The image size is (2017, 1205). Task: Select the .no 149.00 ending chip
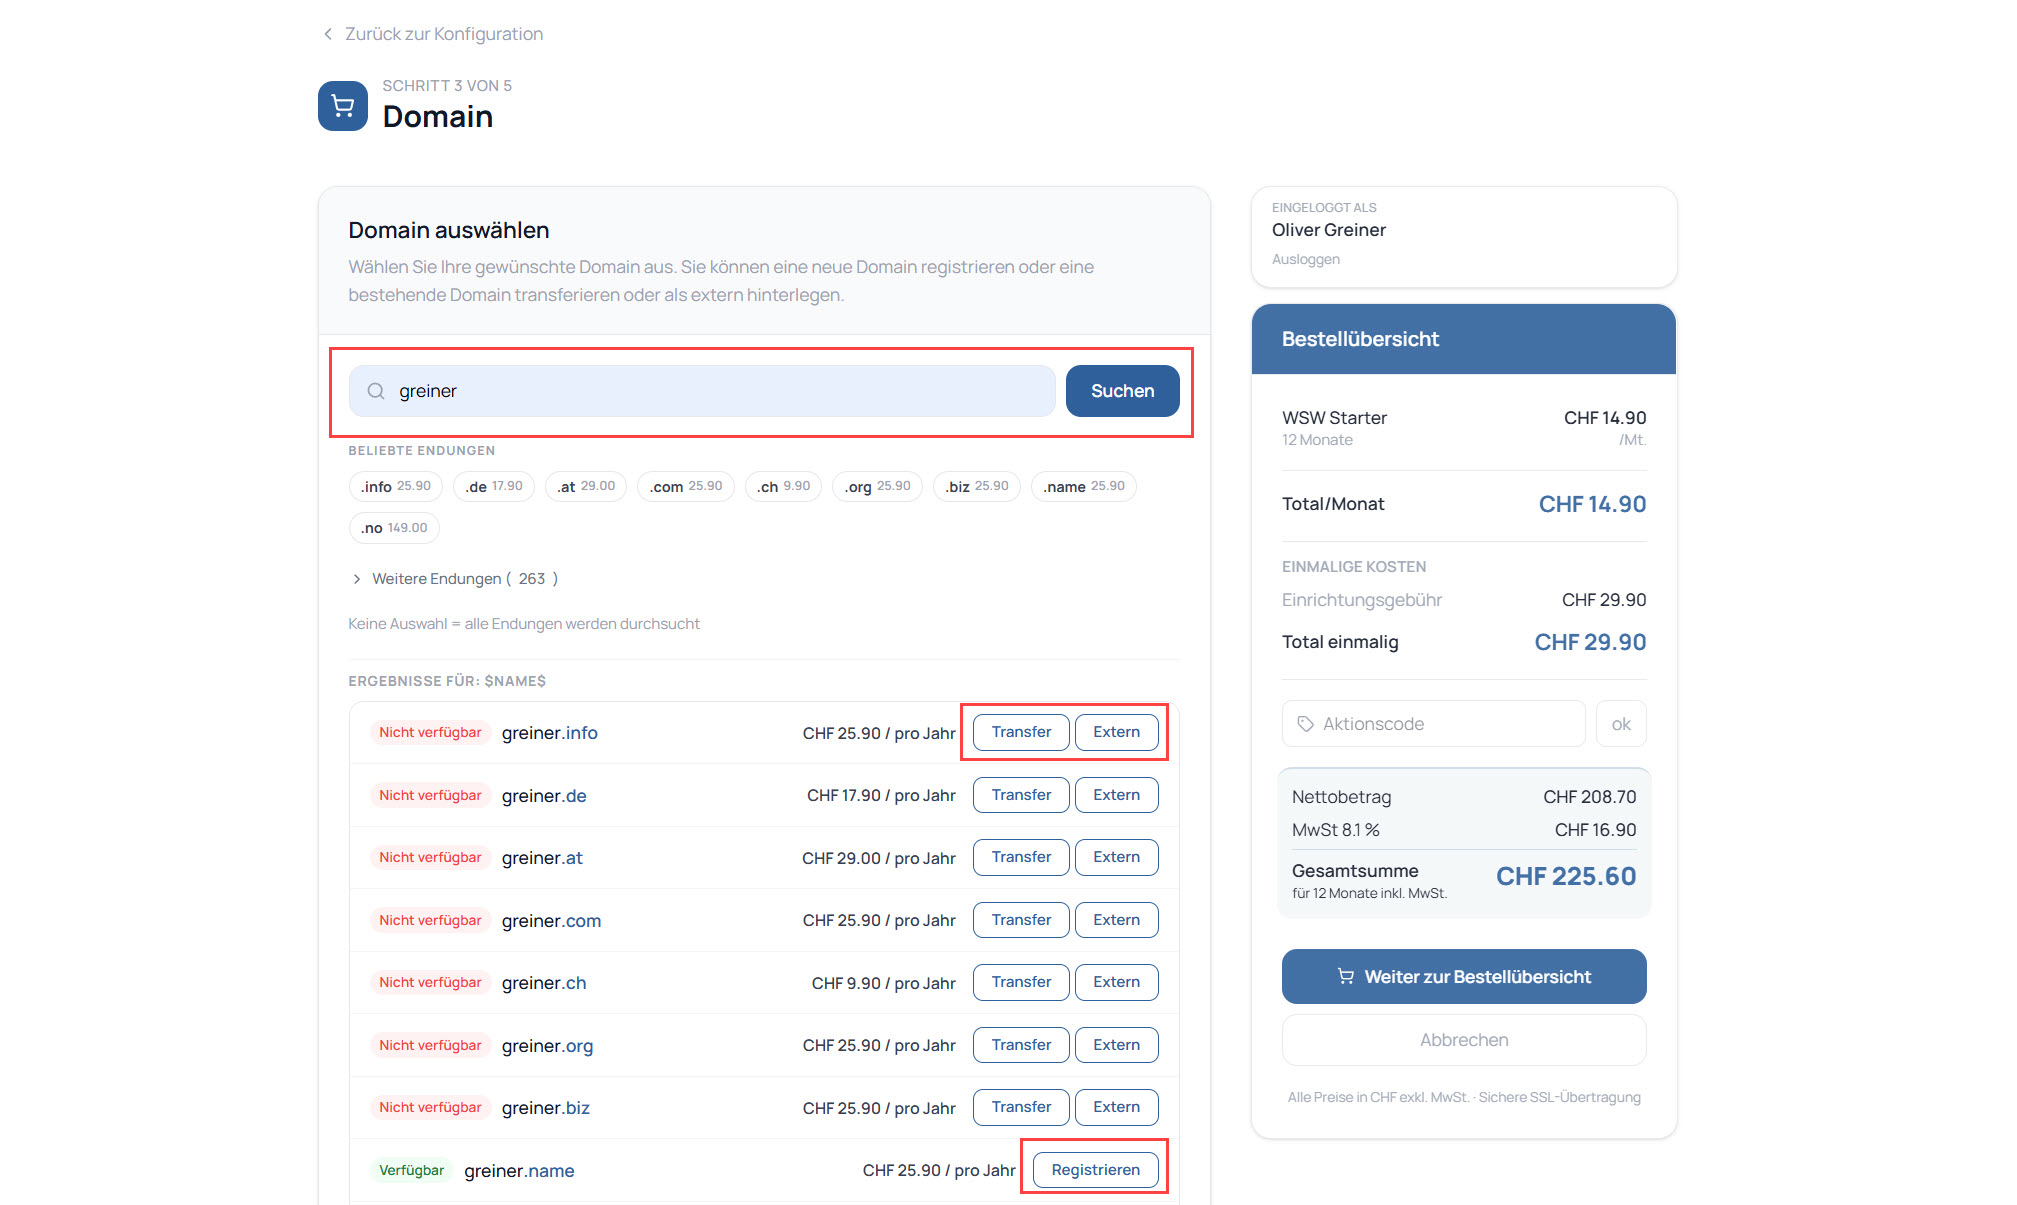pyautogui.click(x=394, y=528)
